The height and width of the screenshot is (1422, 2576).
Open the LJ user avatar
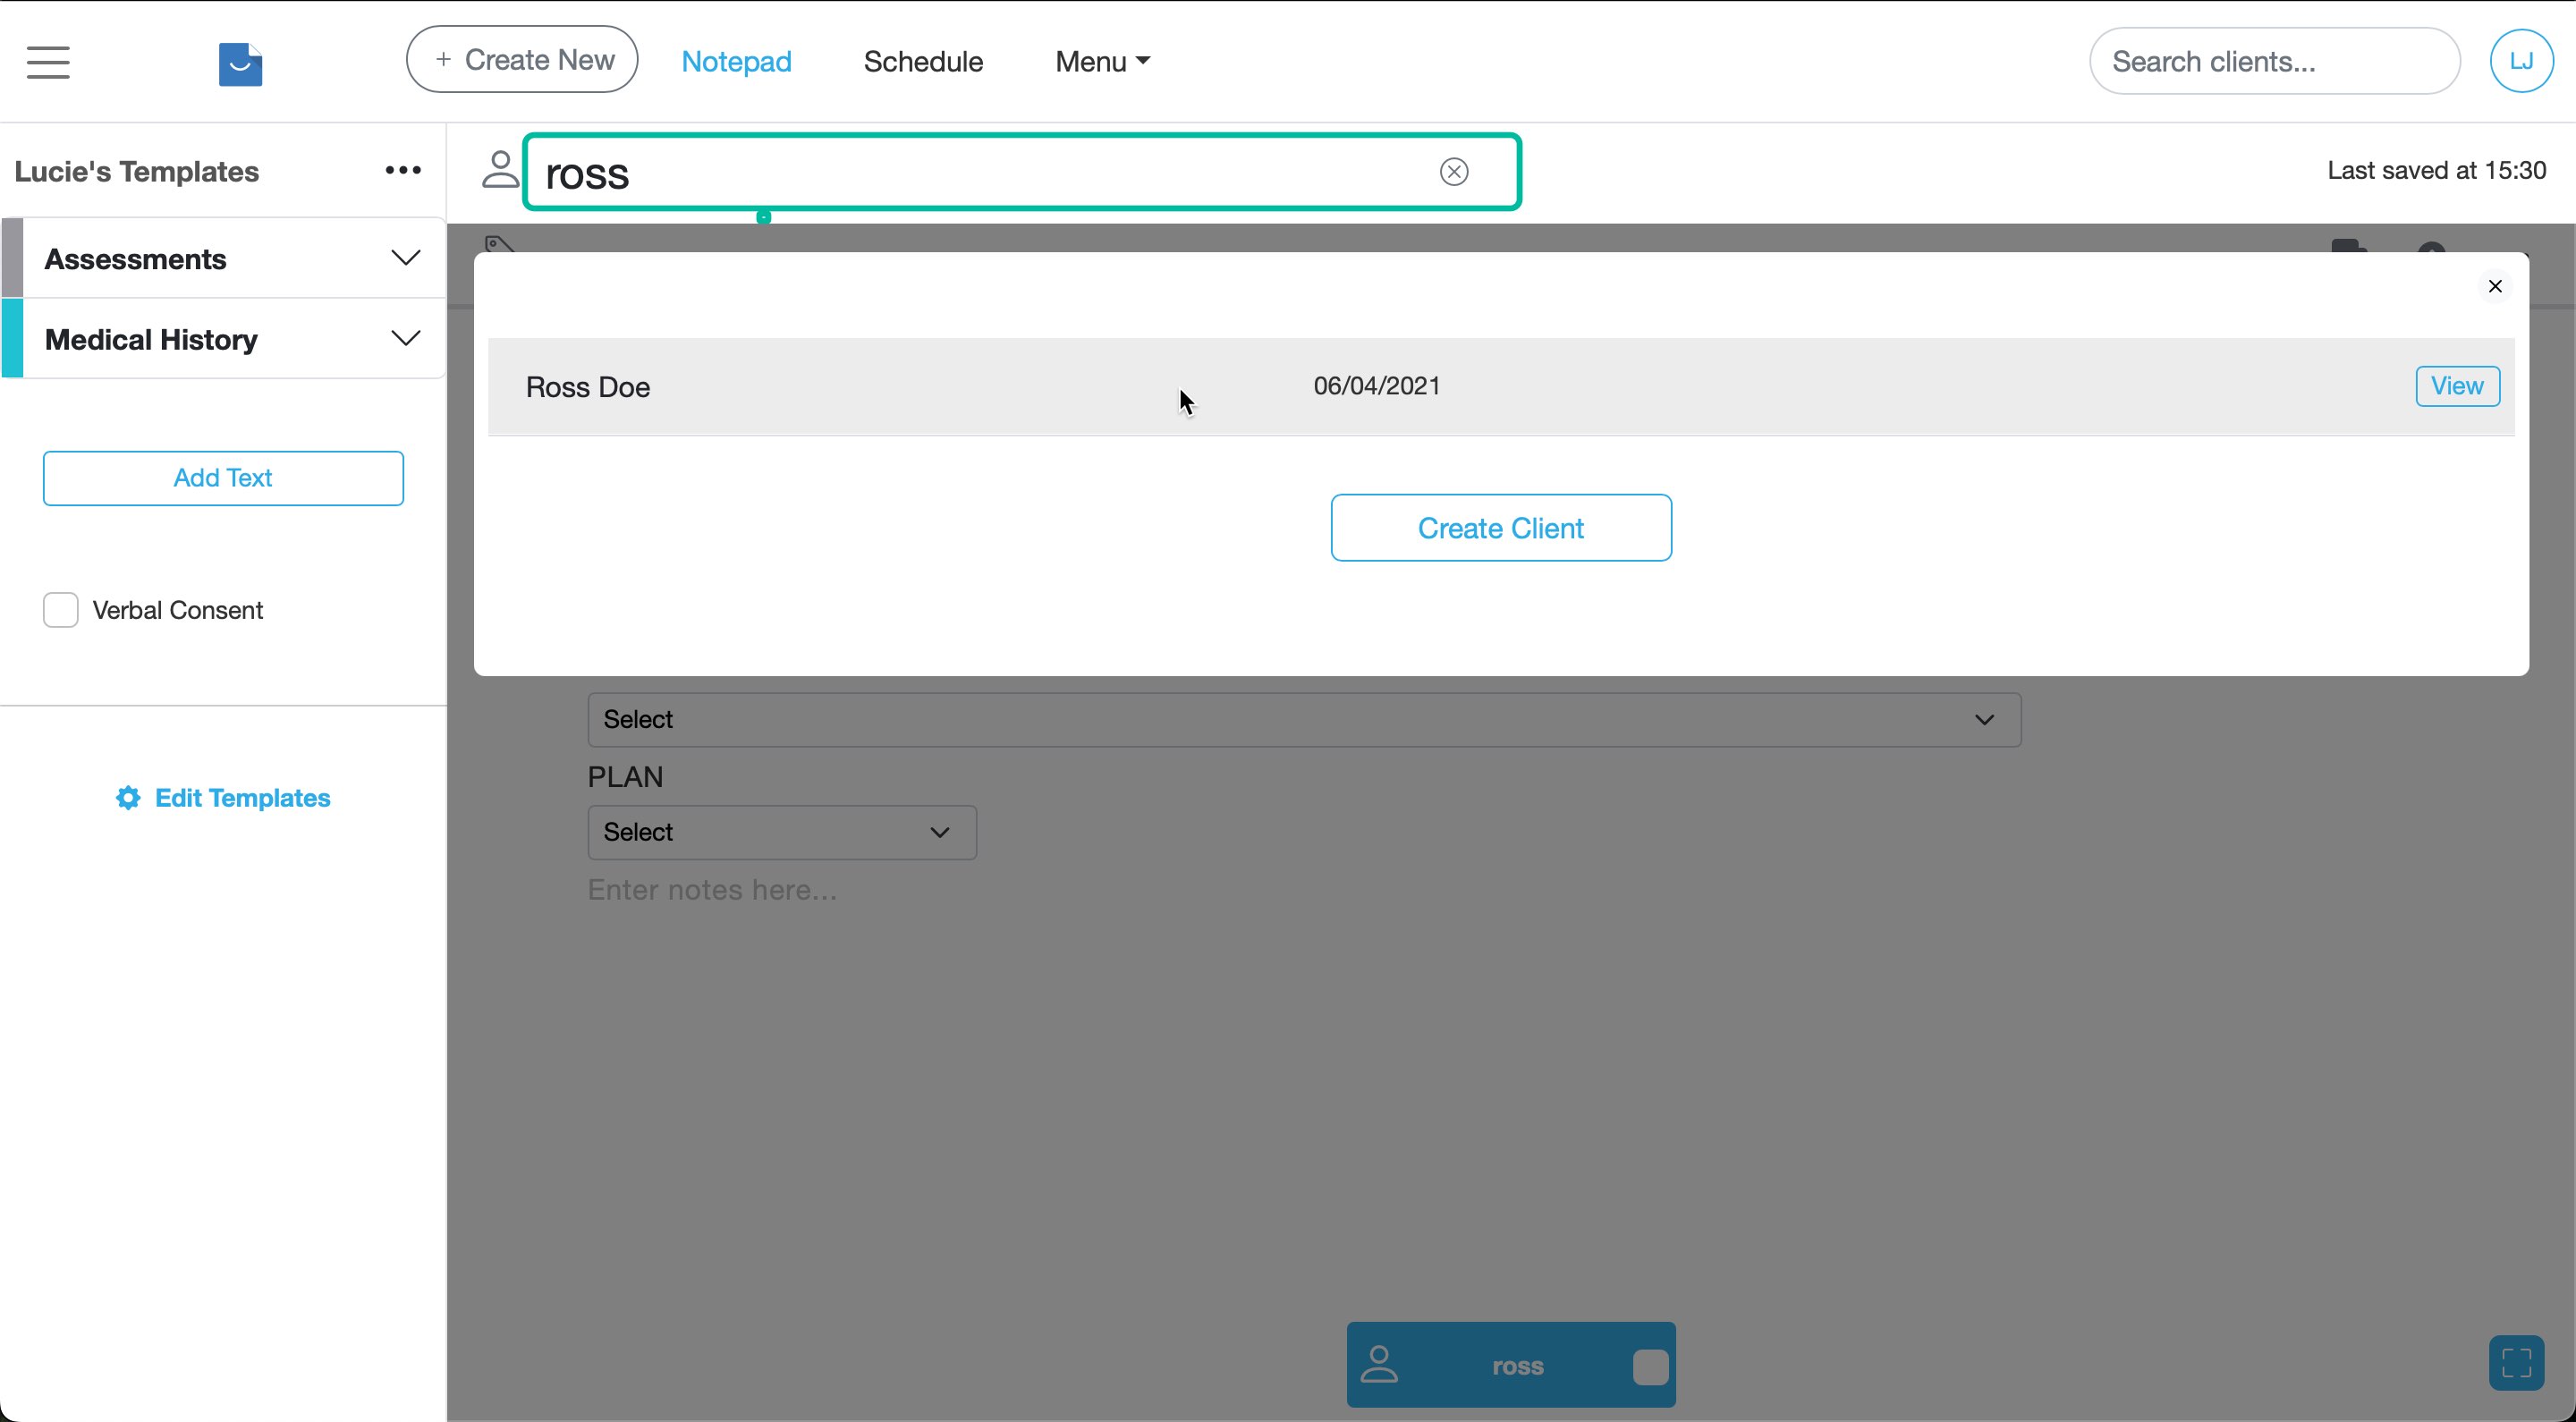click(x=2521, y=61)
